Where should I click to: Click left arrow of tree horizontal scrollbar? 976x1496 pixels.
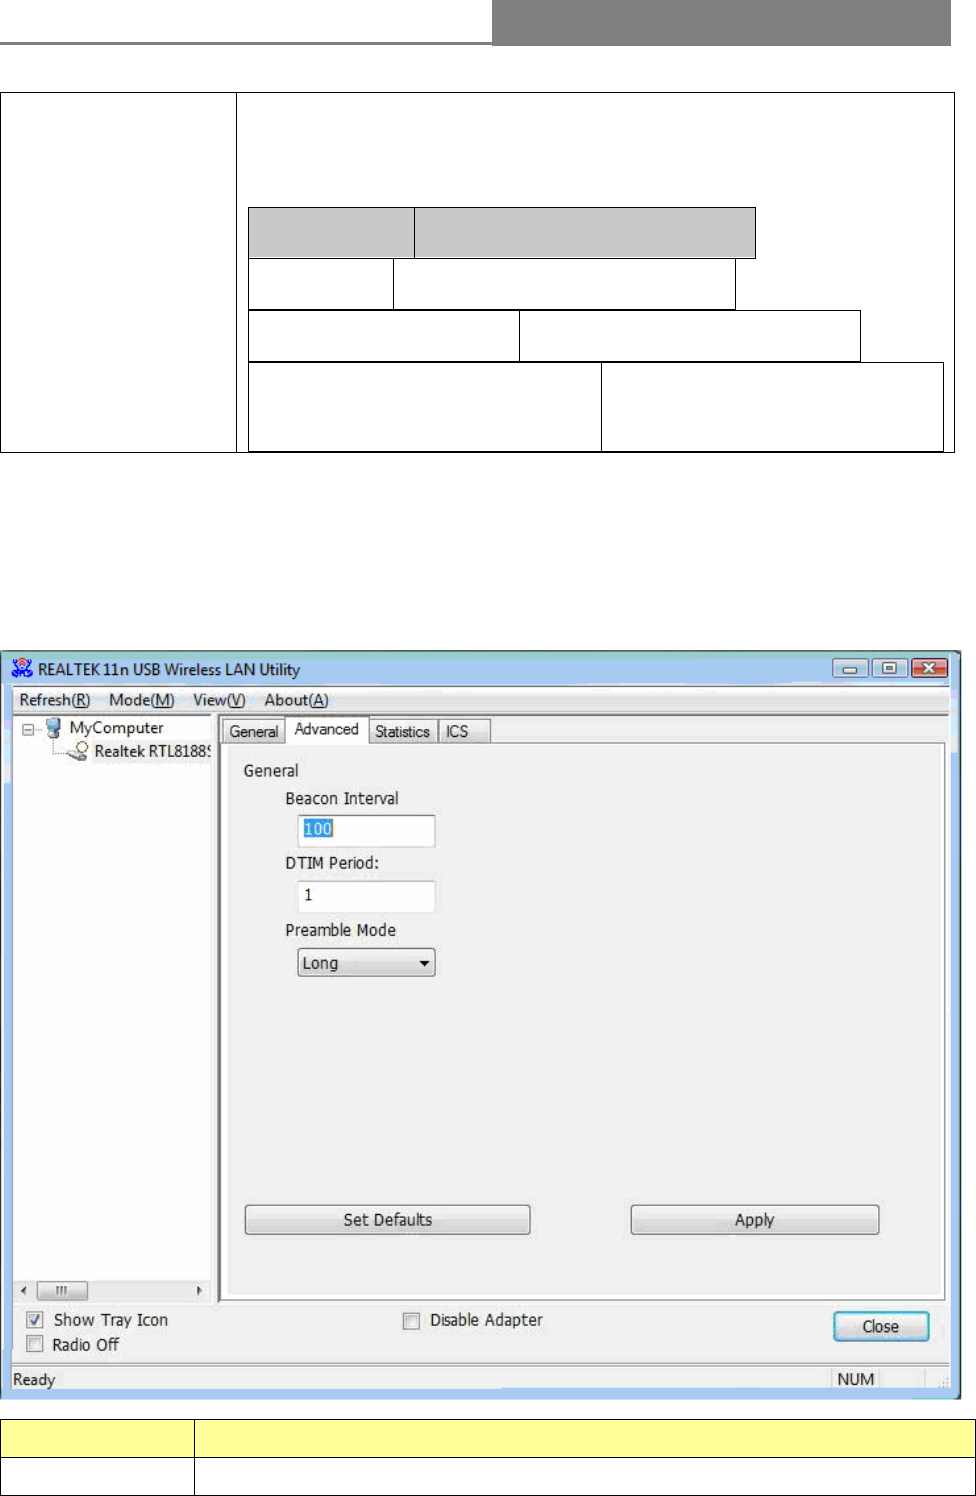click(24, 1290)
